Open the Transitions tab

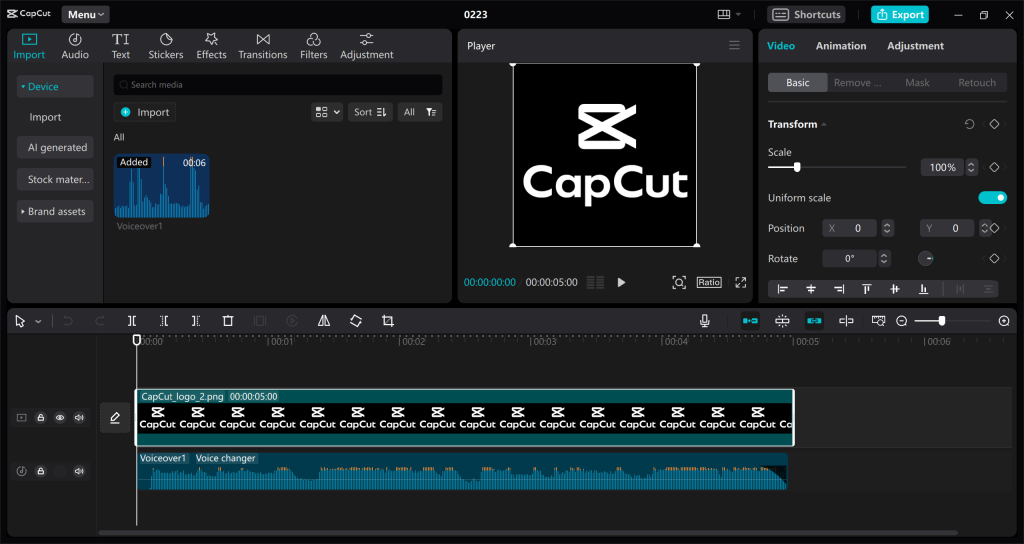click(263, 46)
